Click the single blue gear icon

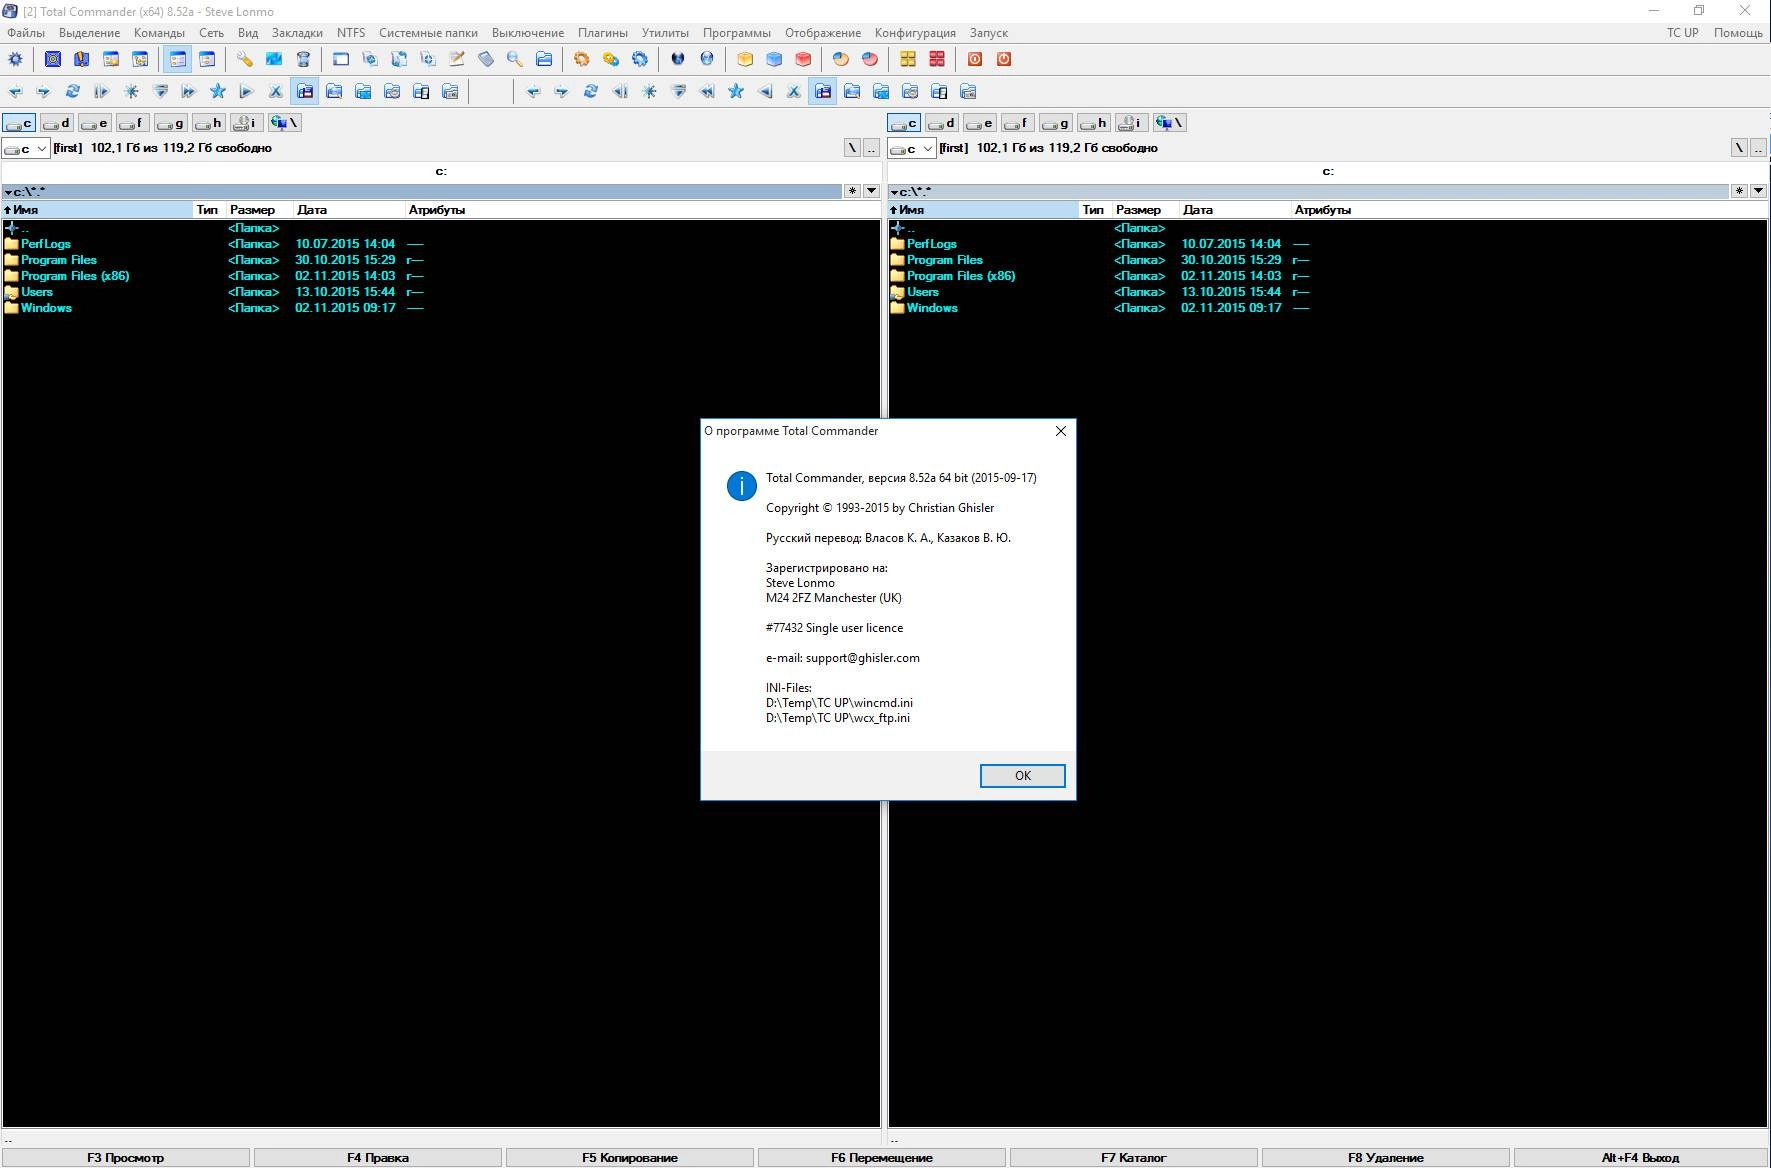(x=640, y=59)
